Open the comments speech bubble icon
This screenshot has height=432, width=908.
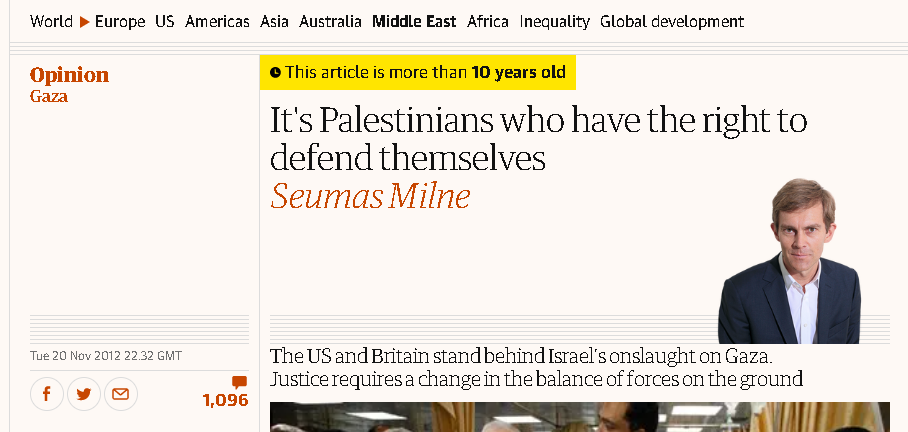(239, 382)
